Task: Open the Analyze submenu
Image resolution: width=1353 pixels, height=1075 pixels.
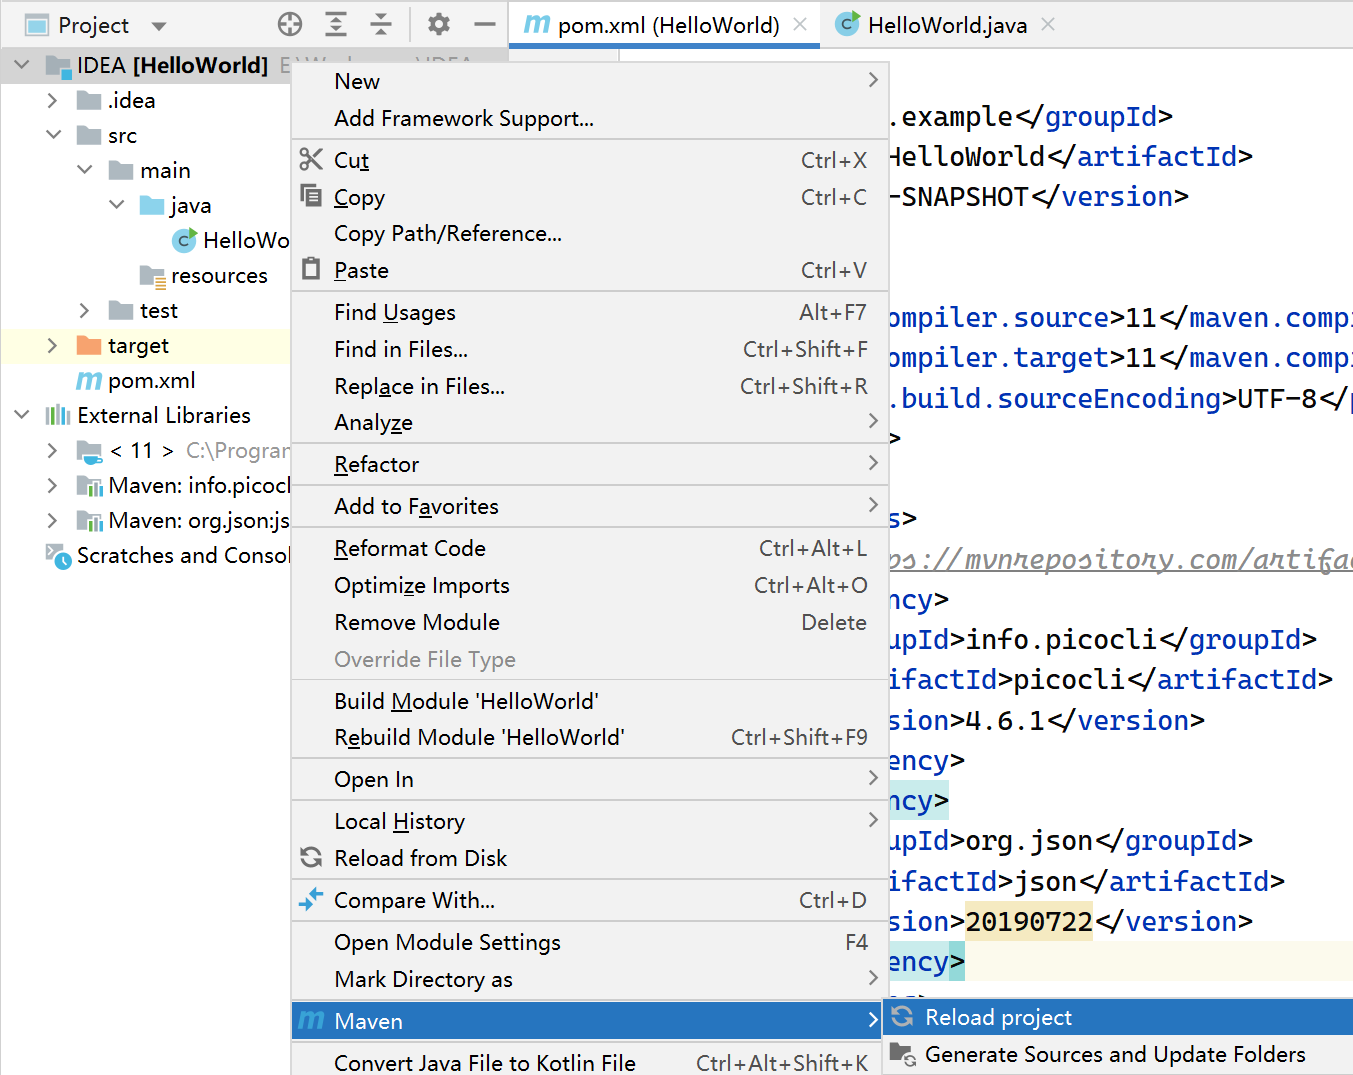Action: 590,422
